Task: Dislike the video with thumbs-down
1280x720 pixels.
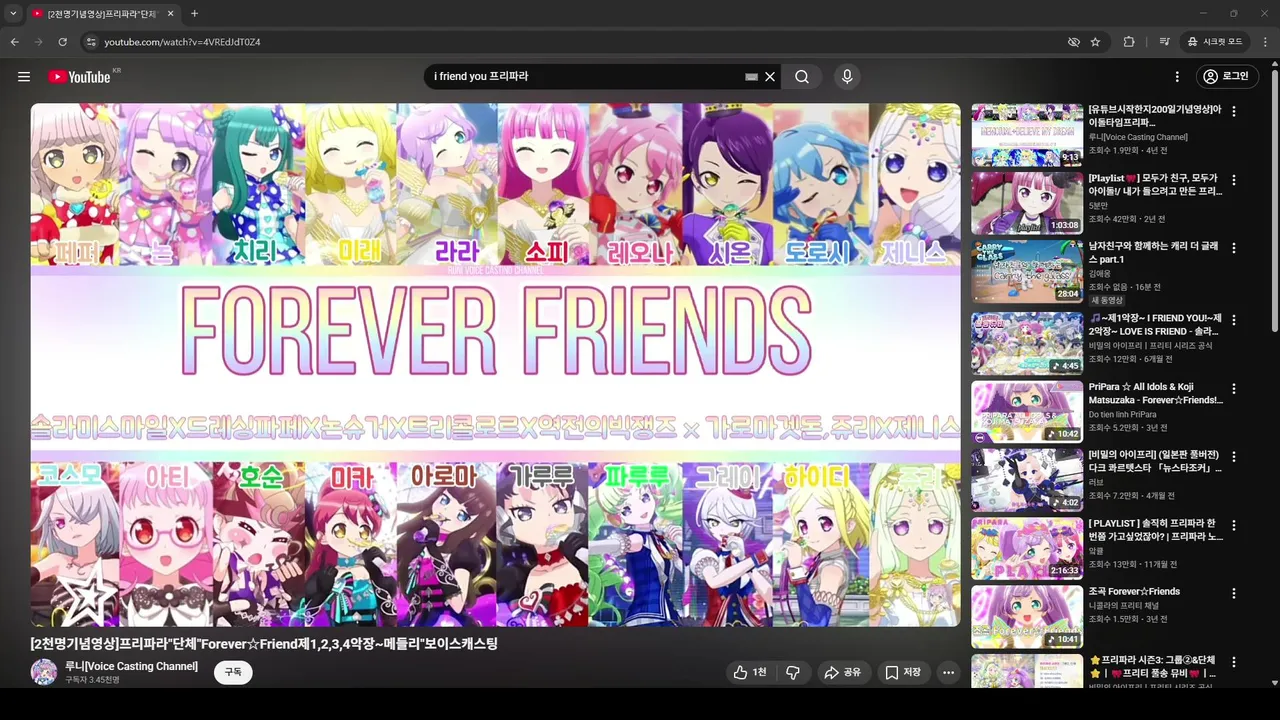Action: point(793,673)
